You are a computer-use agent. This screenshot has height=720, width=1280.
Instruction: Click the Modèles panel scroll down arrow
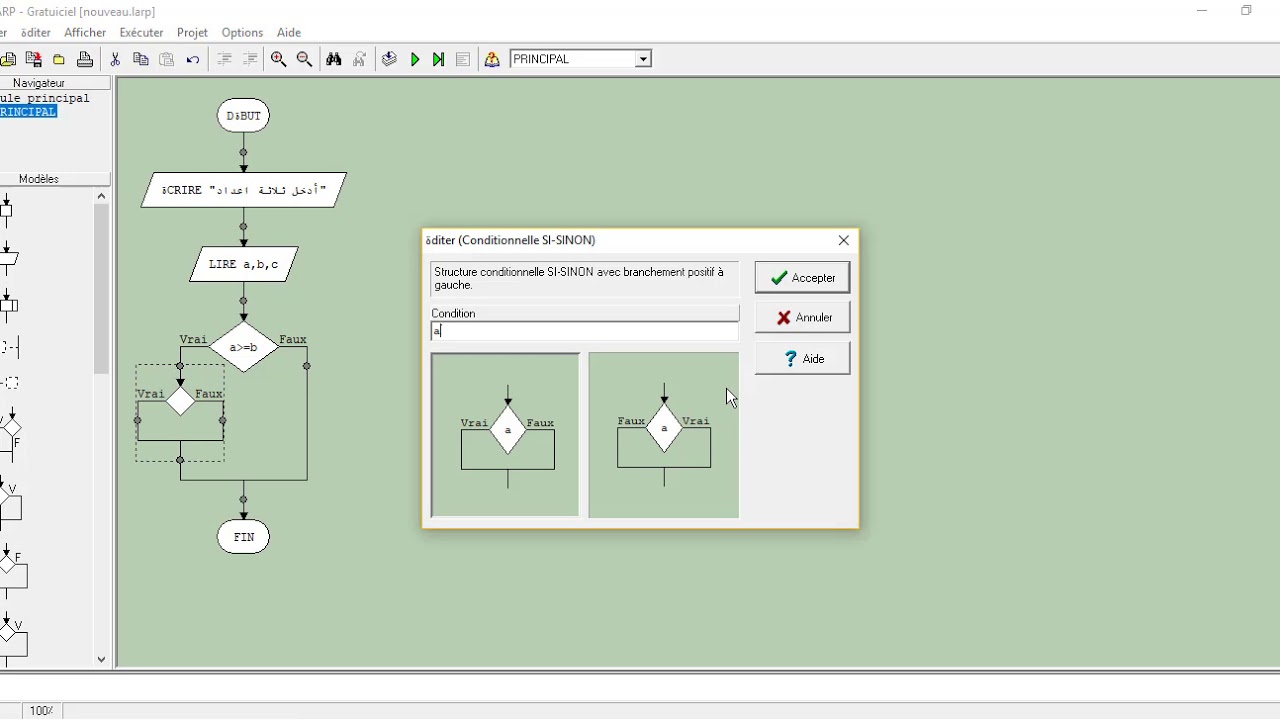[x=101, y=659]
